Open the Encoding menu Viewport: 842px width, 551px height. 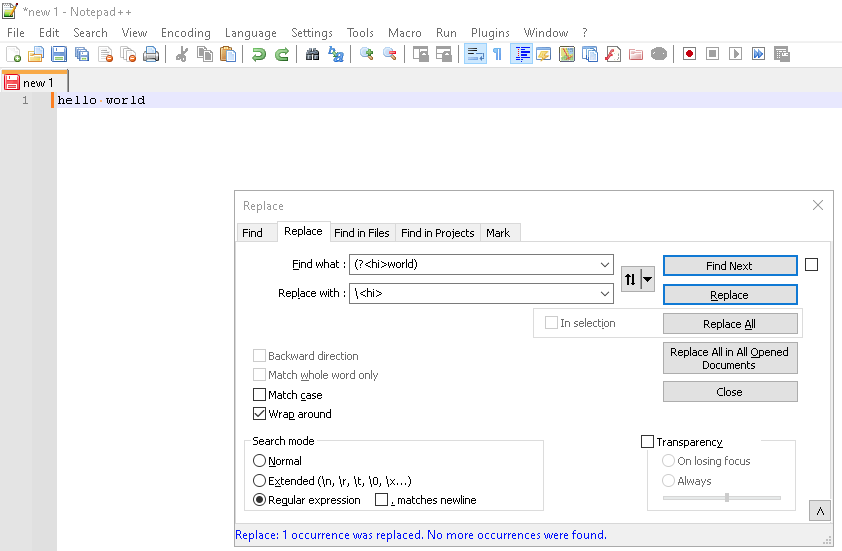(185, 33)
